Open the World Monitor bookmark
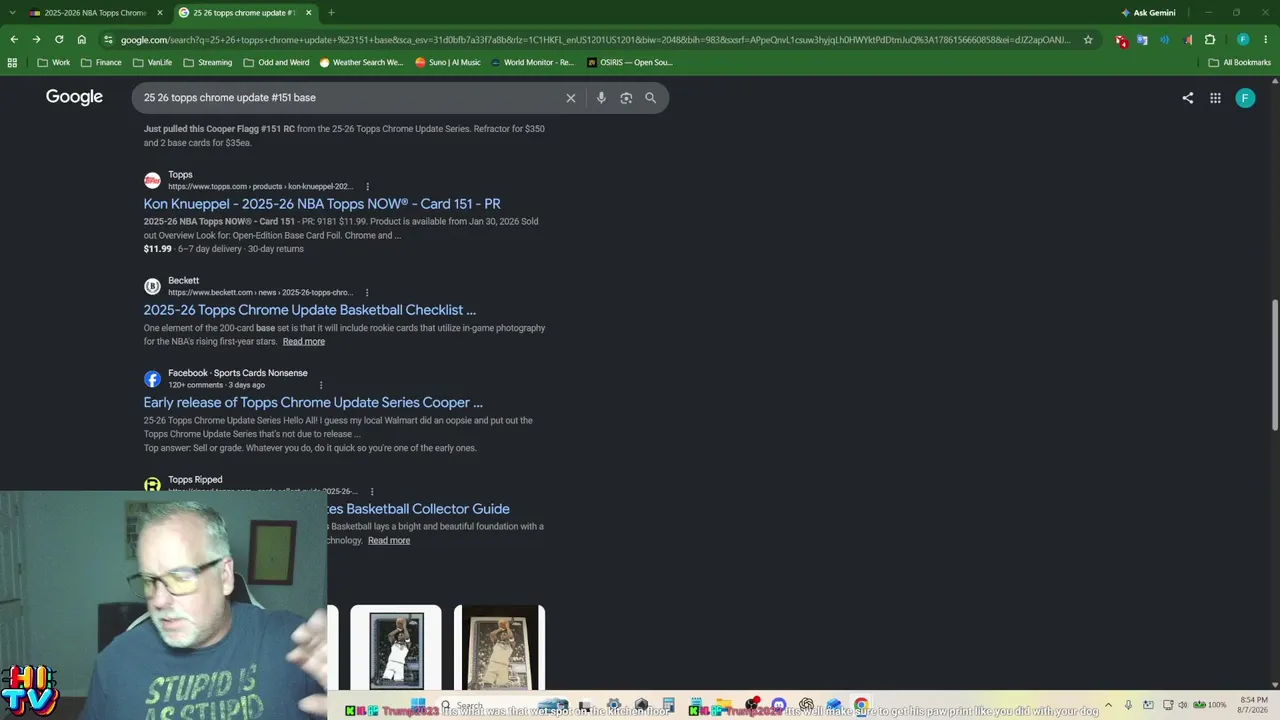1280x720 pixels. click(531, 62)
